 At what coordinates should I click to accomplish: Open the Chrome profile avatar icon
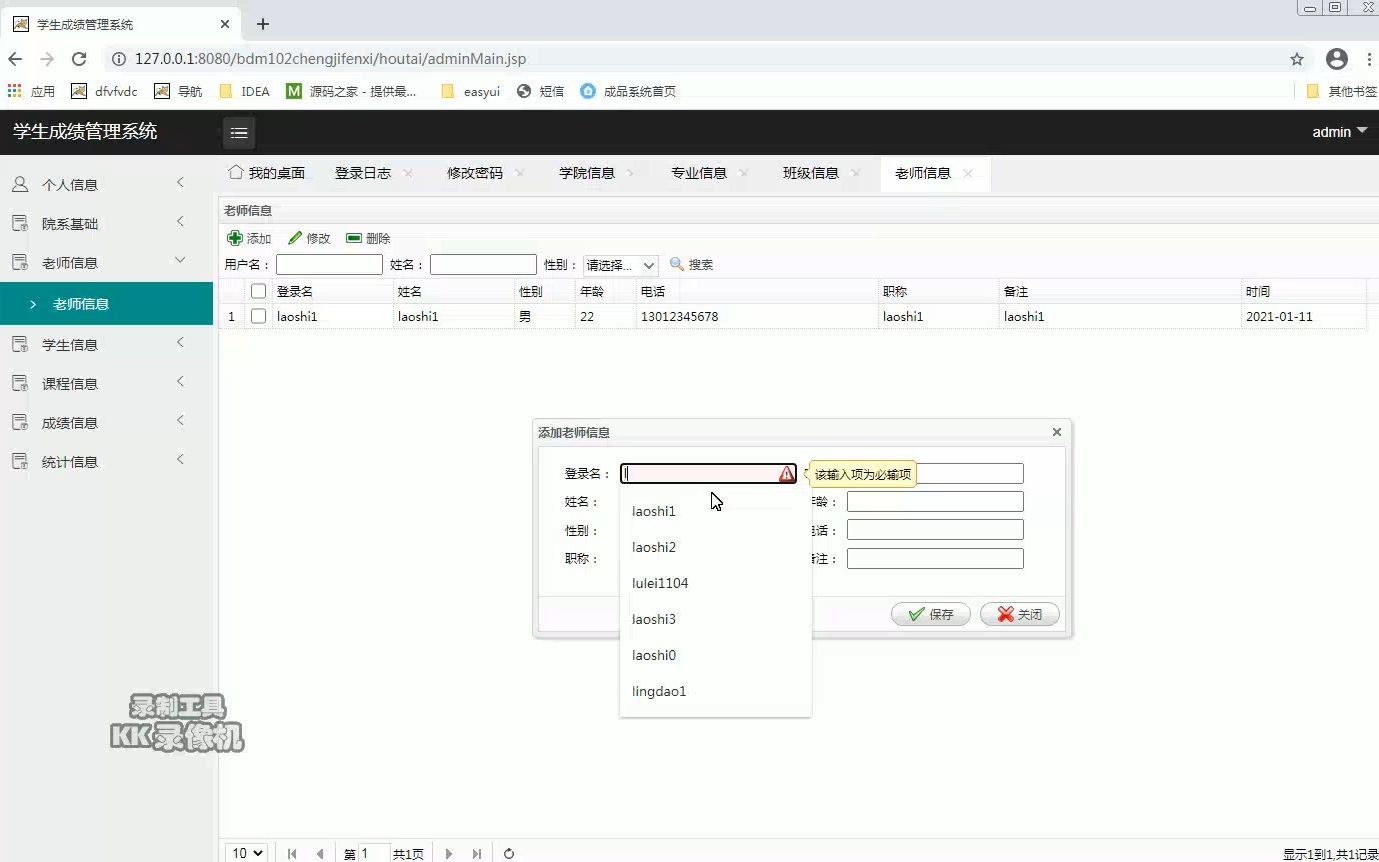1337,59
